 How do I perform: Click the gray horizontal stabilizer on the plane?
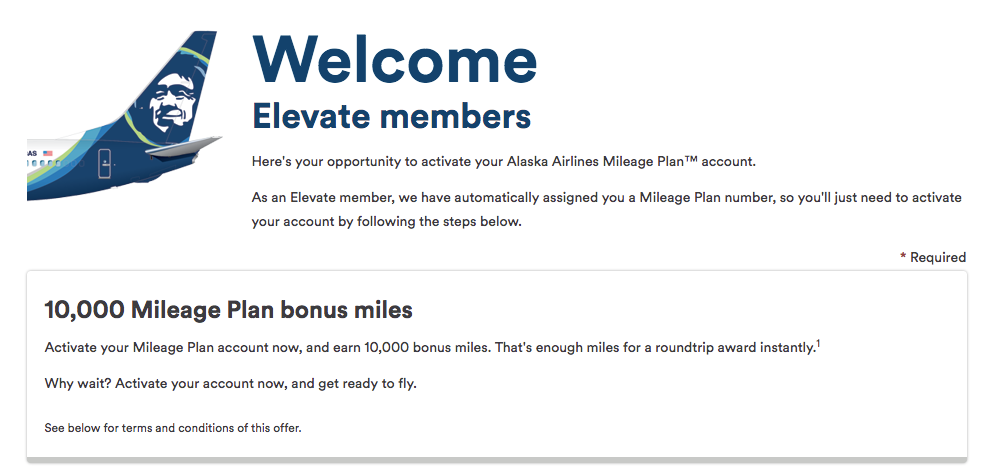pyautogui.click(x=182, y=147)
